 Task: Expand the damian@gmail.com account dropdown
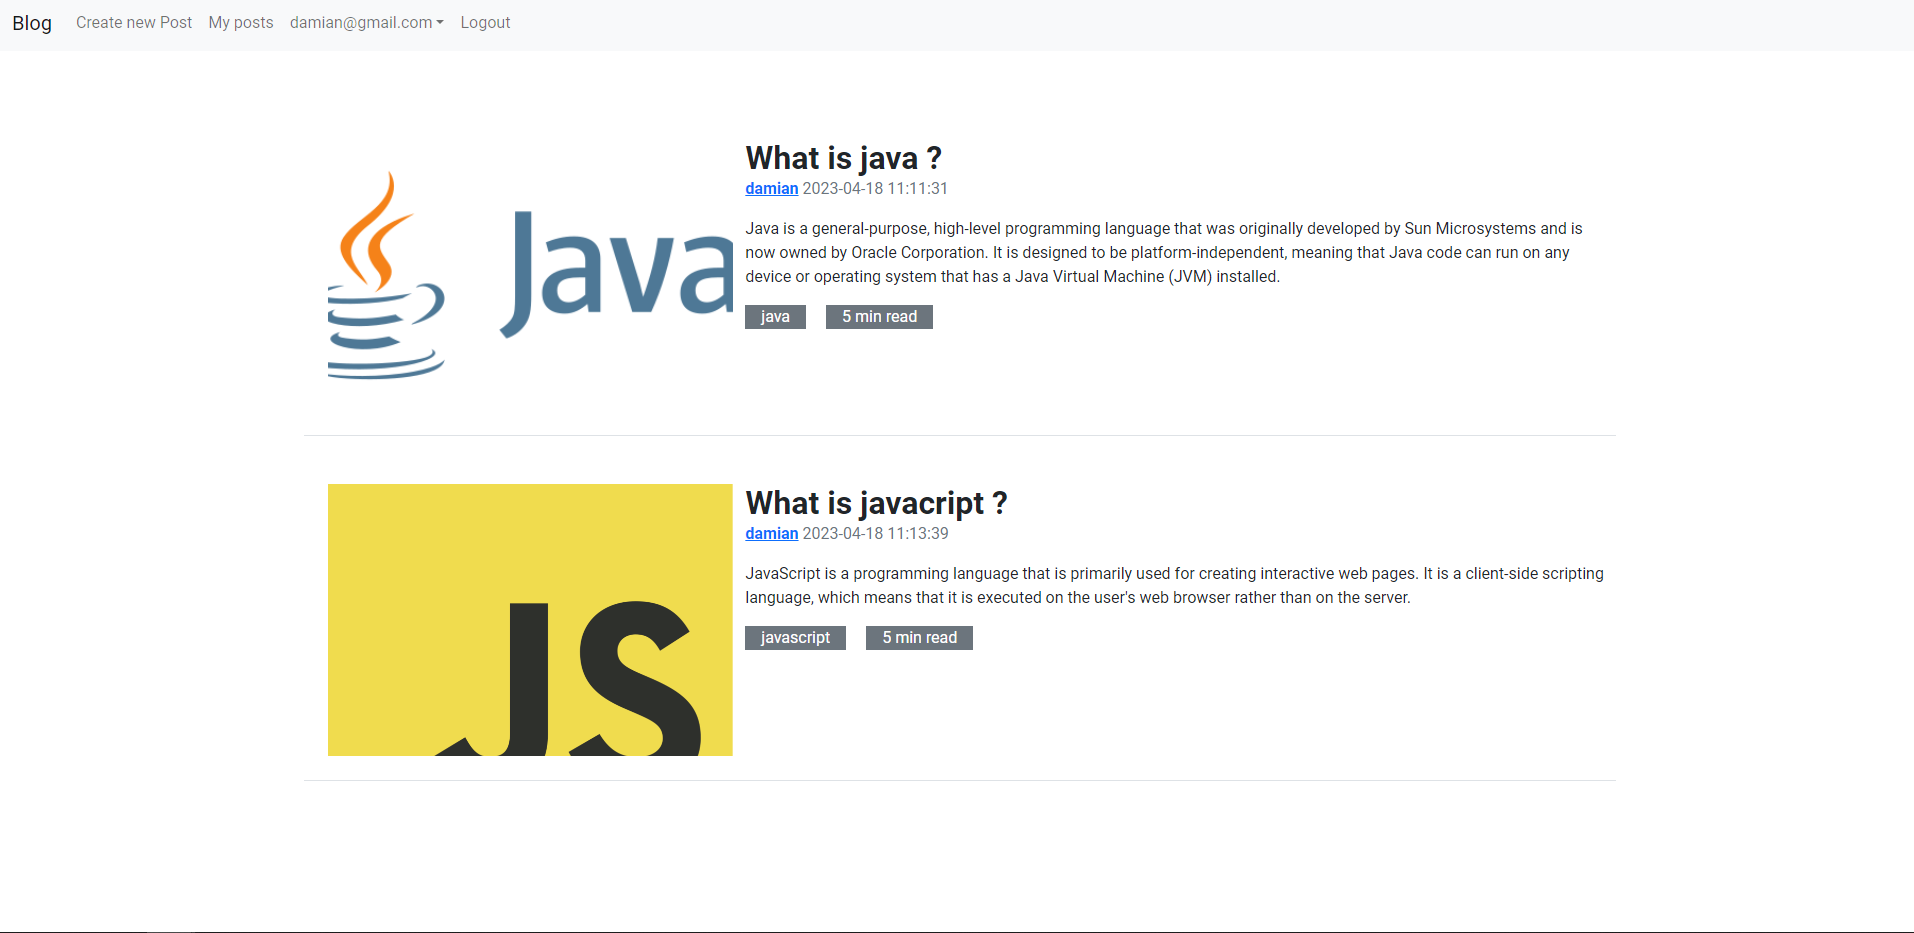point(366,22)
